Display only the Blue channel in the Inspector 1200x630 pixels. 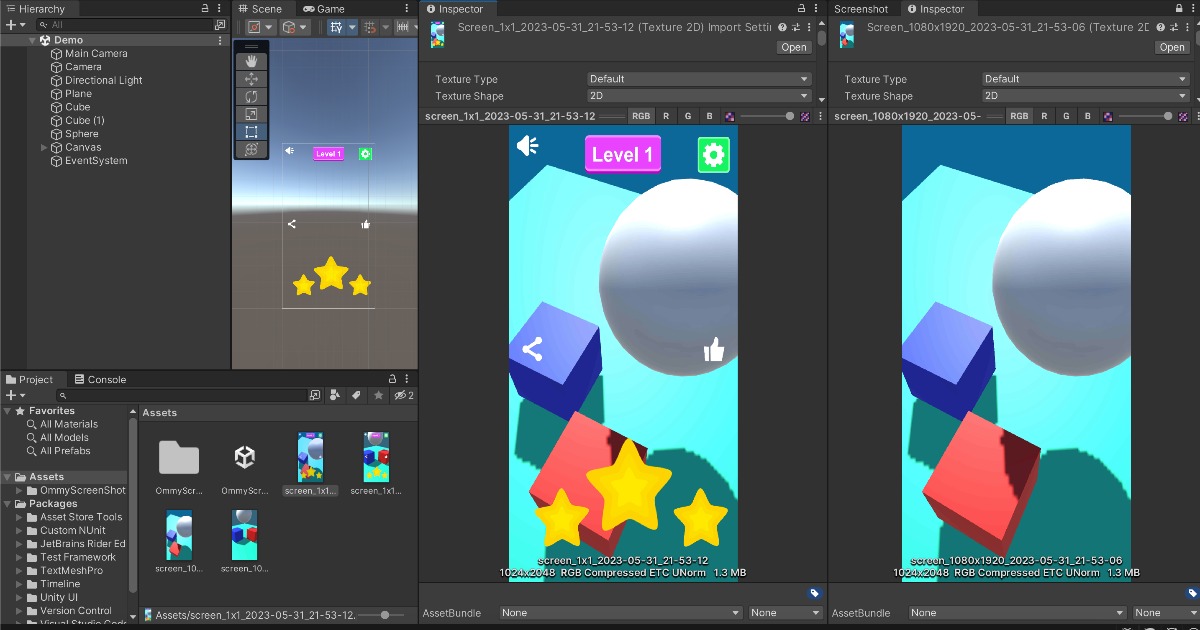pyautogui.click(x=709, y=115)
